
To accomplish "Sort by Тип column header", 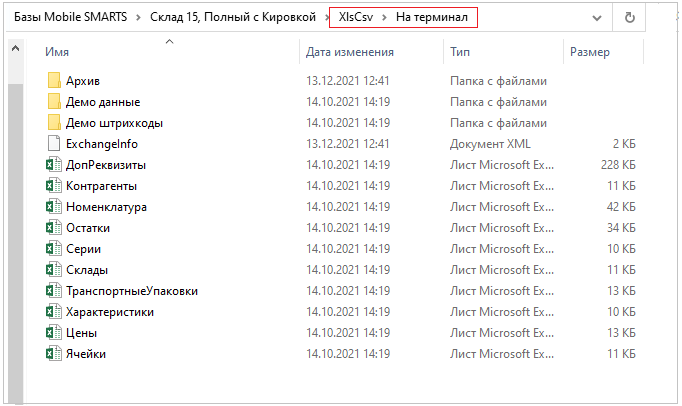I will point(460,52).
